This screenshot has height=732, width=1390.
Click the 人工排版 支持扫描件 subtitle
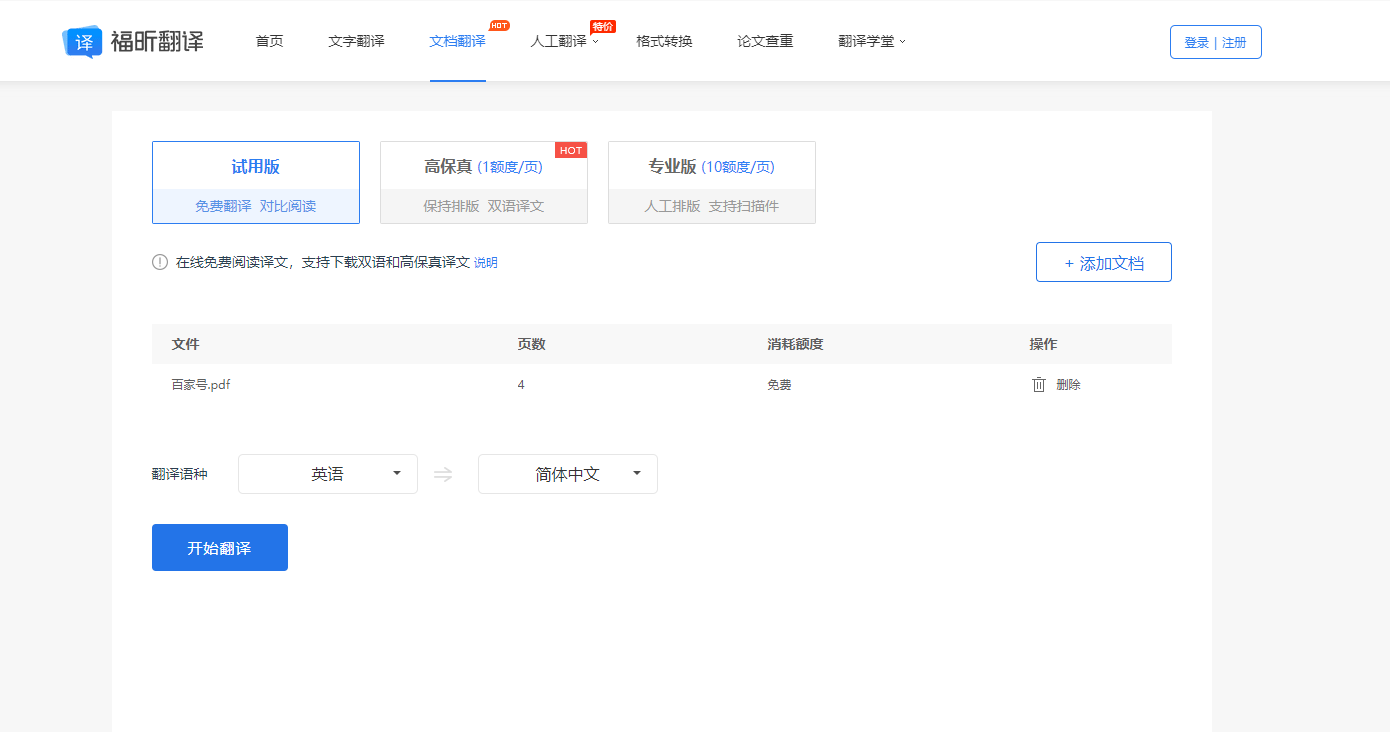712,206
